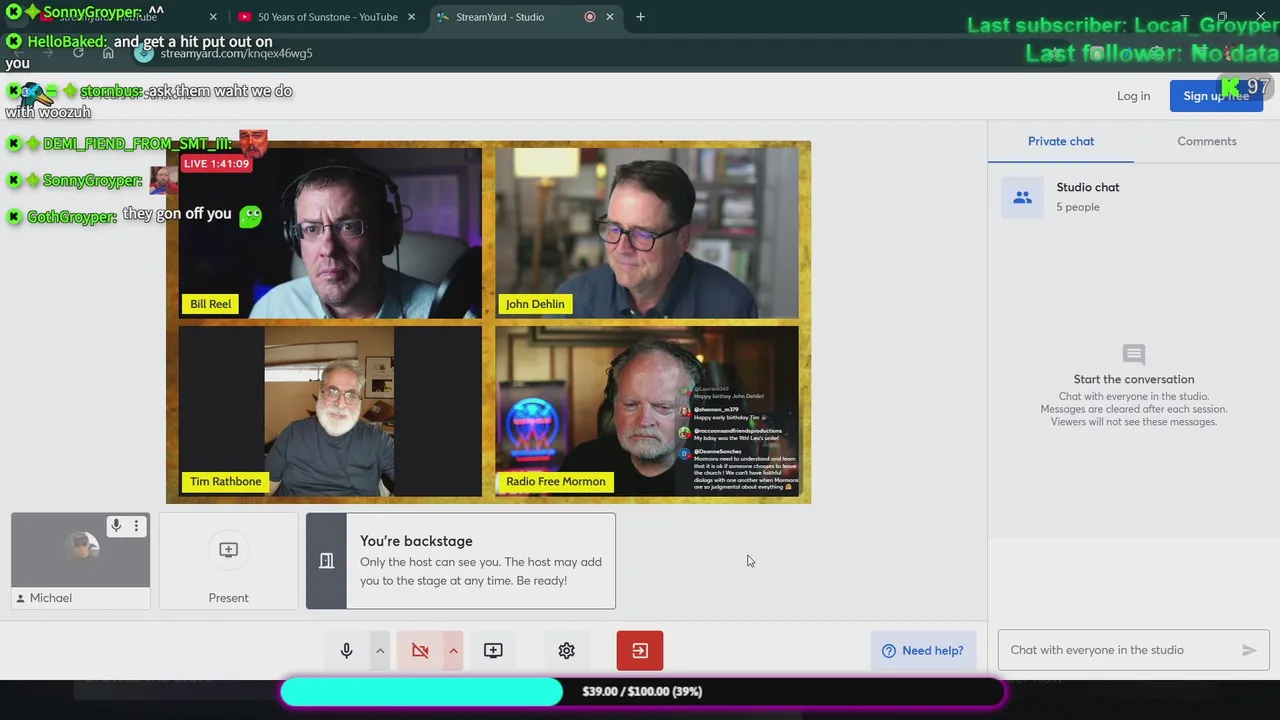1280x720 pixels.
Task: Select the Private chat tab
Action: (x=1060, y=141)
